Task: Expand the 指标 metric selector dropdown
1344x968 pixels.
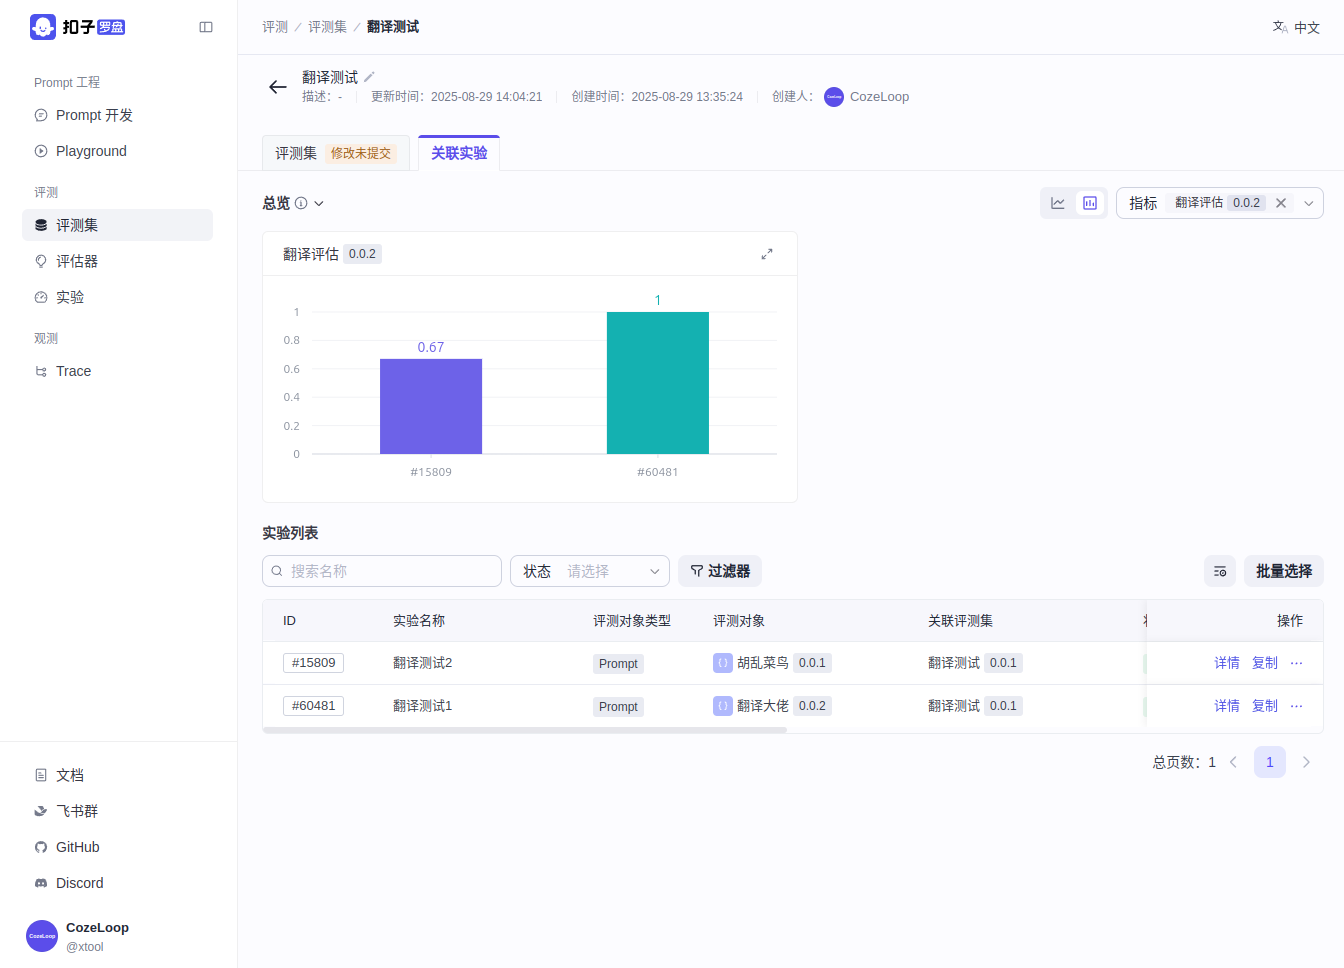Action: pos(1308,203)
